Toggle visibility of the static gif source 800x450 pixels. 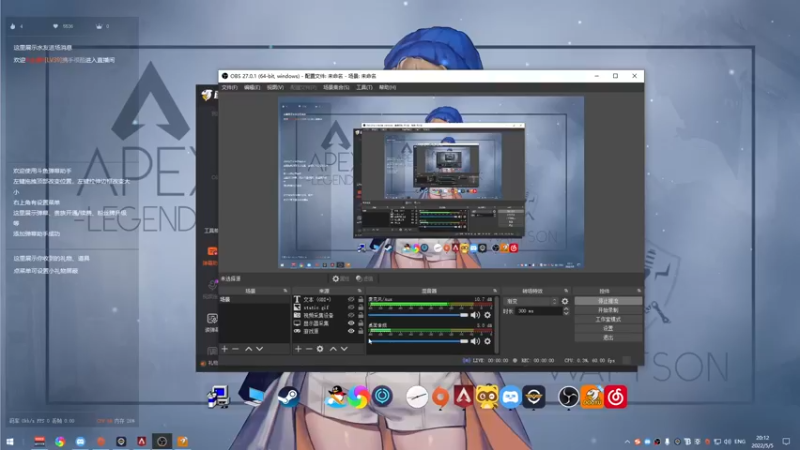point(351,307)
